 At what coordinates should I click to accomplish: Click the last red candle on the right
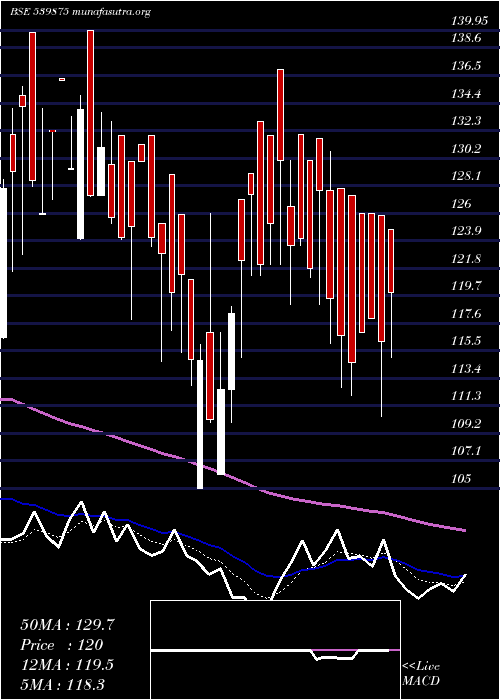click(391, 261)
